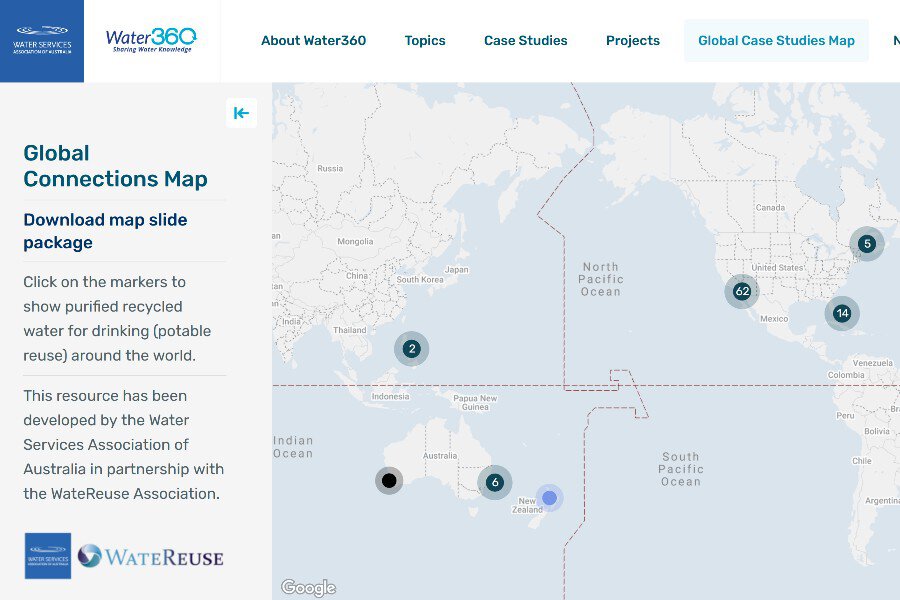Open the cluster marker labeled 2
The width and height of the screenshot is (900, 600).
pyautogui.click(x=411, y=349)
